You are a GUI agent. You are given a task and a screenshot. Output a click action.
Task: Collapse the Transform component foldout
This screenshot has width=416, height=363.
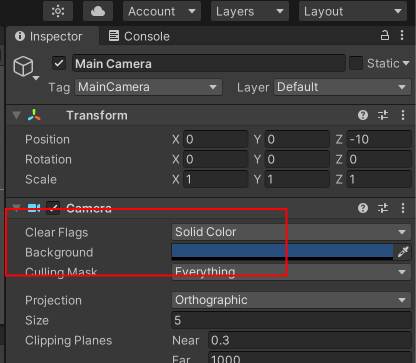click(x=16, y=115)
